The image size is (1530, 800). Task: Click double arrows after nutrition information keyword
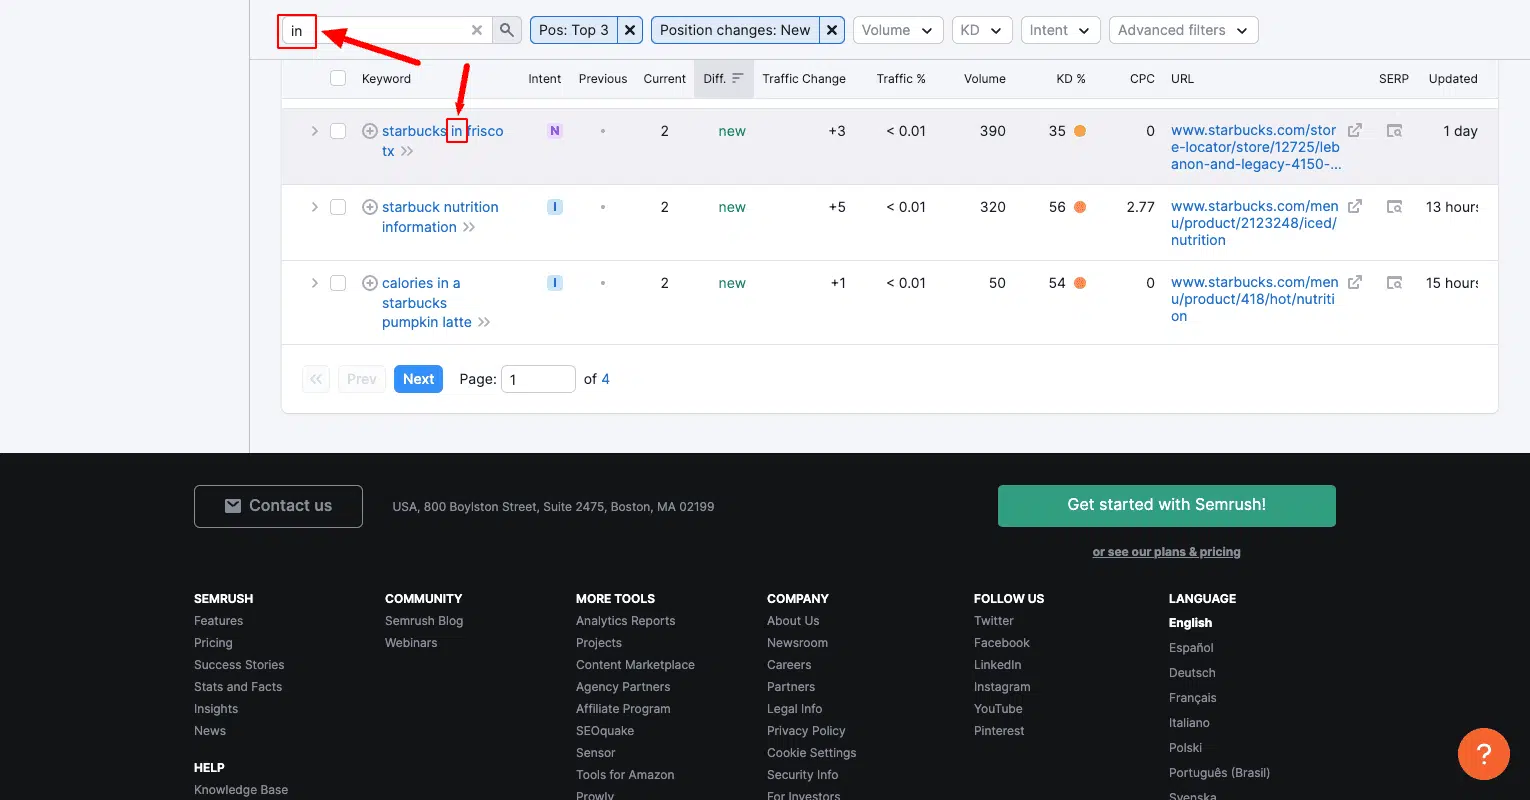tap(469, 227)
